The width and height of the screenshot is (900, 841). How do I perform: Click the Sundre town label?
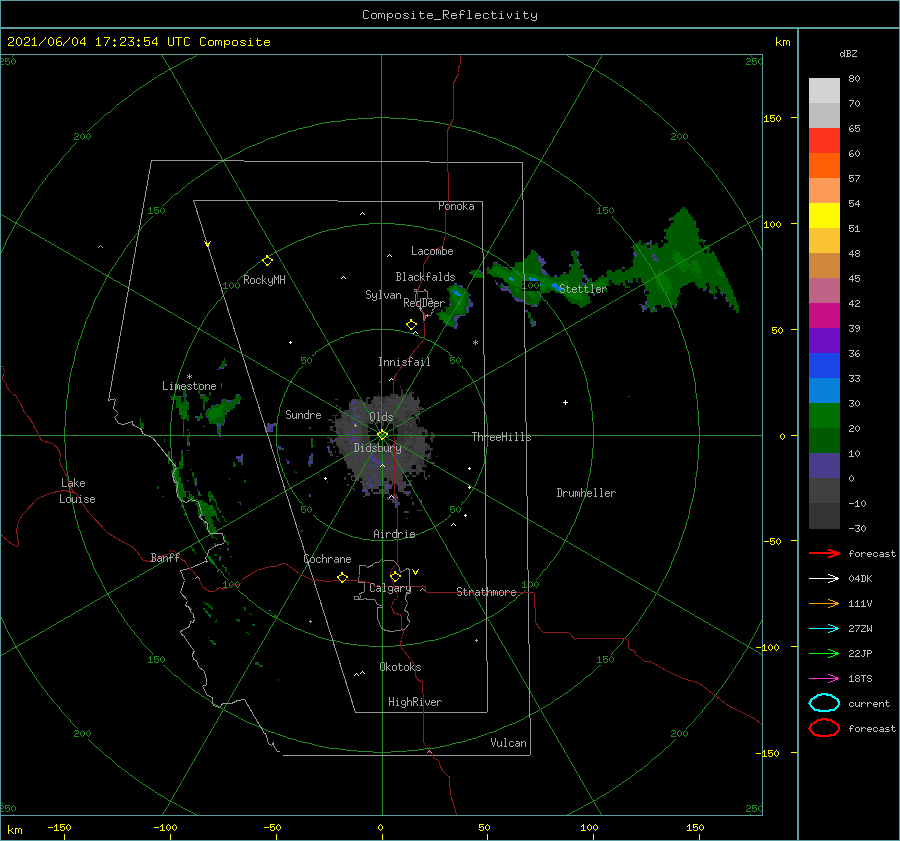click(303, 415)
